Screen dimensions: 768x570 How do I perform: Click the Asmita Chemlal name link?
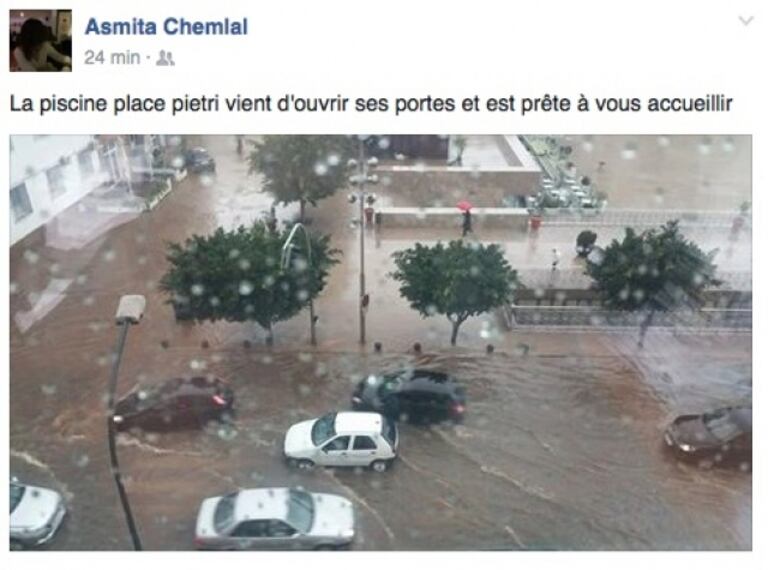(x=167, y=26)
